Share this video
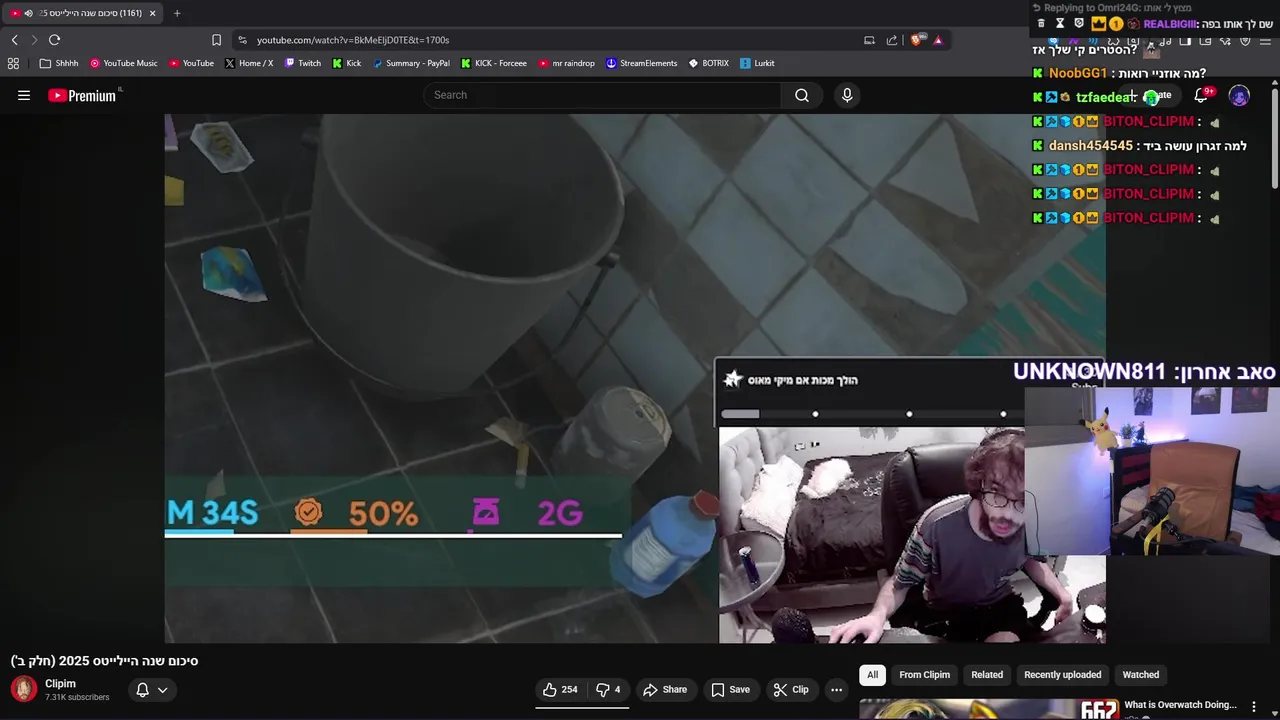The height and width of the screenshot is (720, 1280). [x=665, y=689]
